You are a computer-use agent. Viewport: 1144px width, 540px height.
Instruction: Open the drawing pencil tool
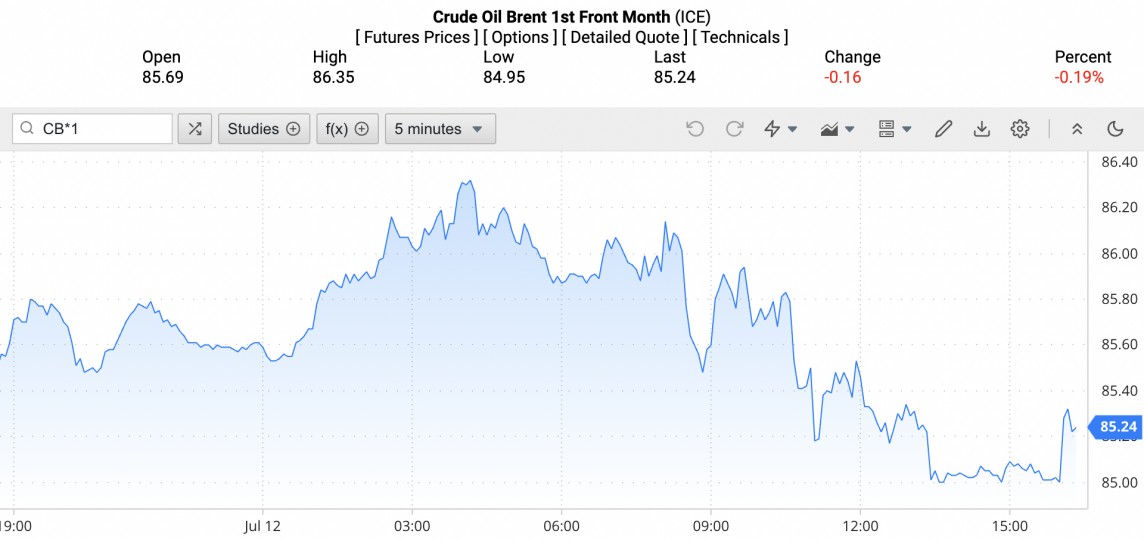[x=943, y=129]
